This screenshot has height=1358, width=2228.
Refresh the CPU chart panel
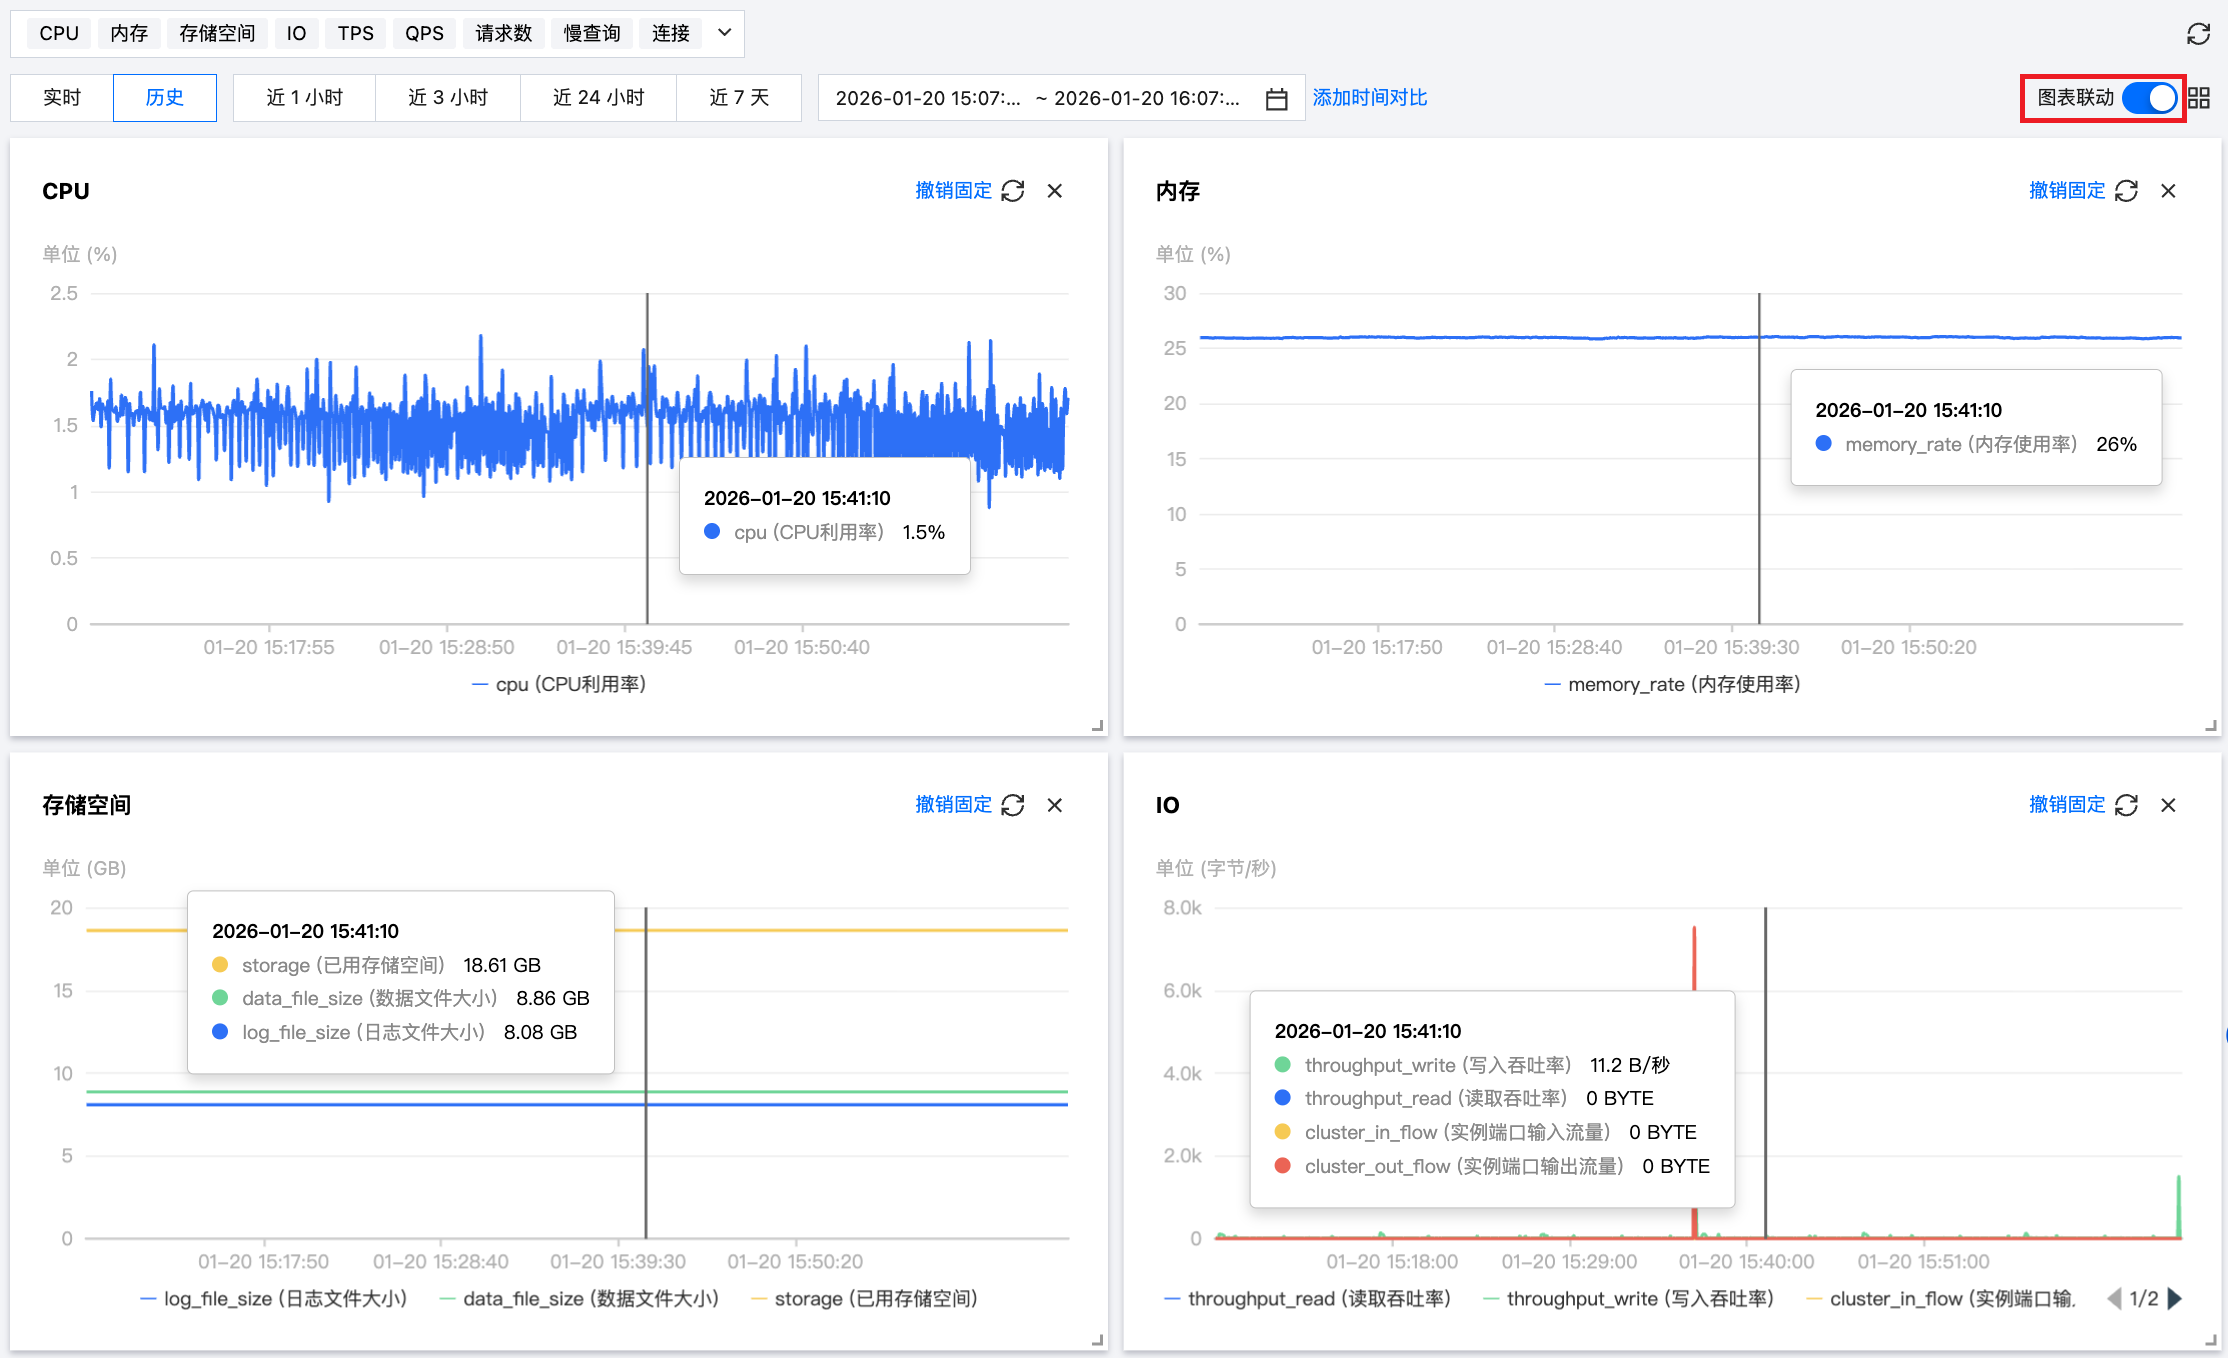tap(1013, 191)
